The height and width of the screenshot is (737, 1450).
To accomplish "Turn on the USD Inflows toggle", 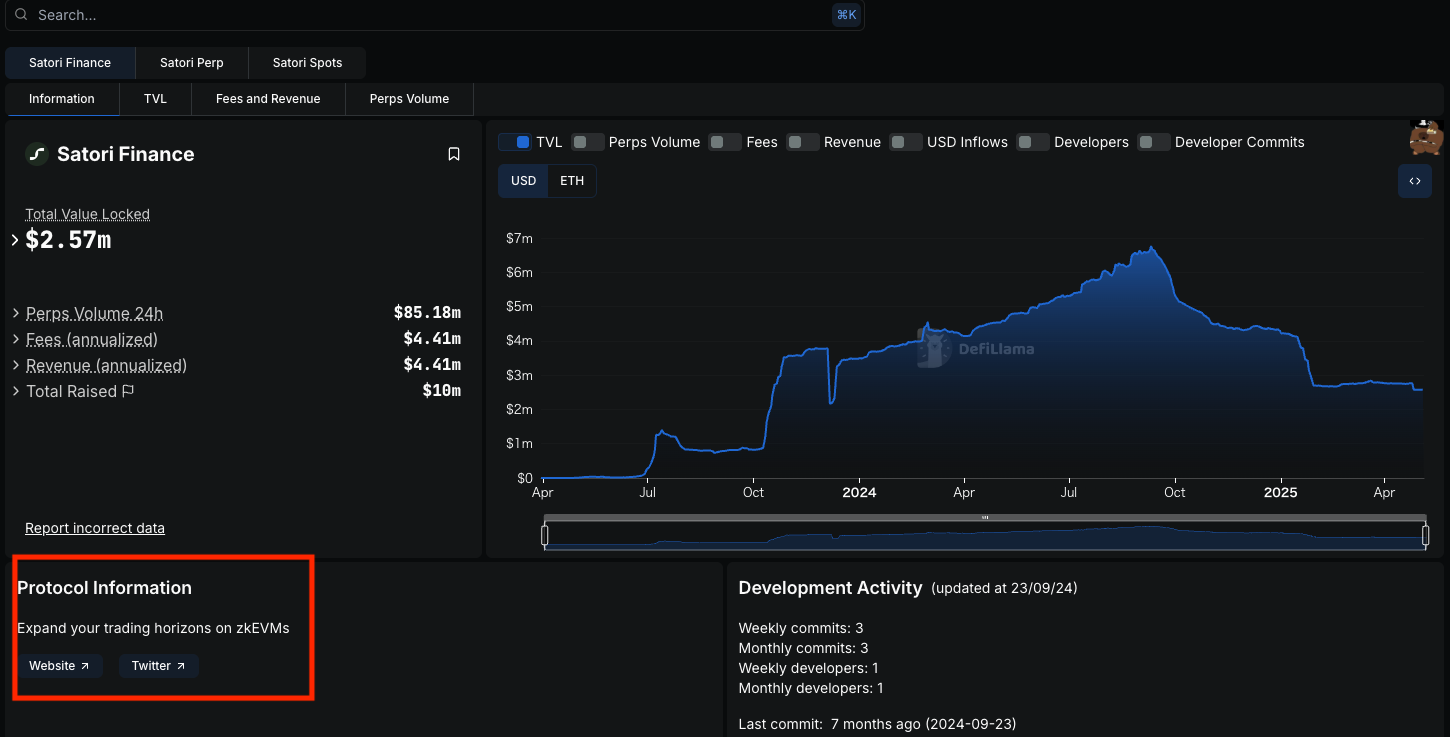I will 906,142.
